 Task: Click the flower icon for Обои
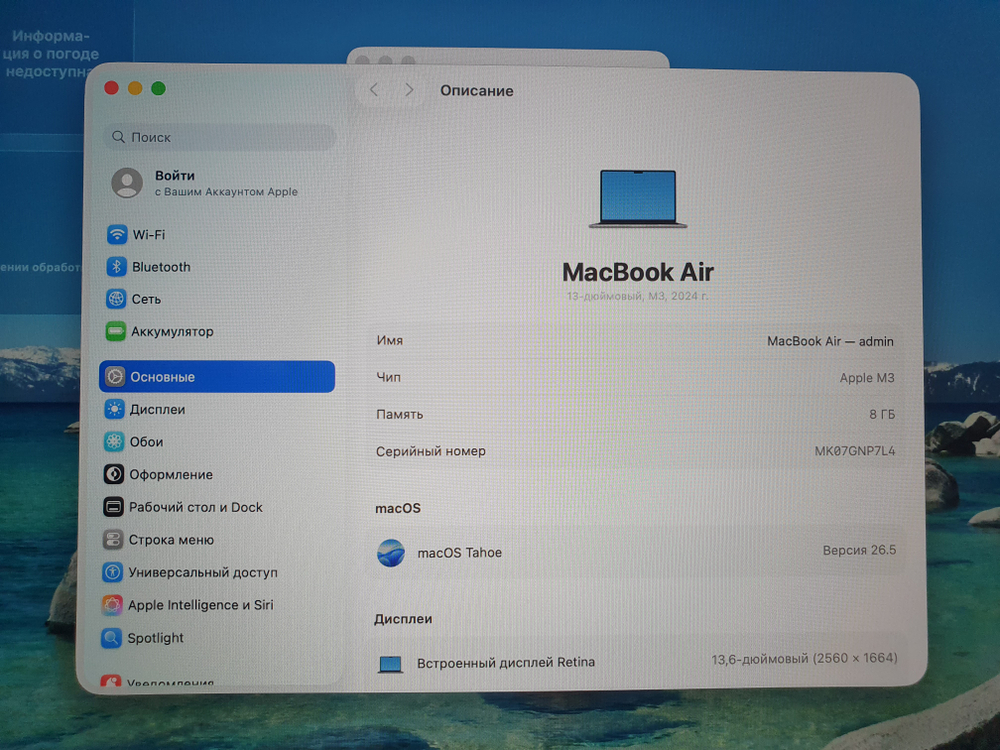[x=114, y=441]
